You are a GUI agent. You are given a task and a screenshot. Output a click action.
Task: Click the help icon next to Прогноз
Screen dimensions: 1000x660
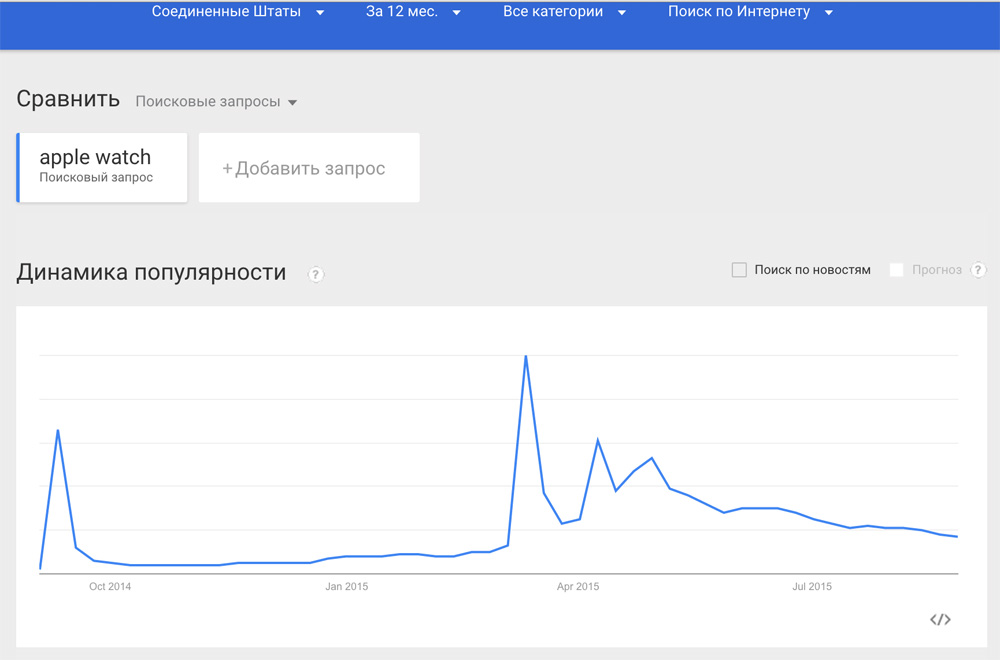[x=978, y=270]
